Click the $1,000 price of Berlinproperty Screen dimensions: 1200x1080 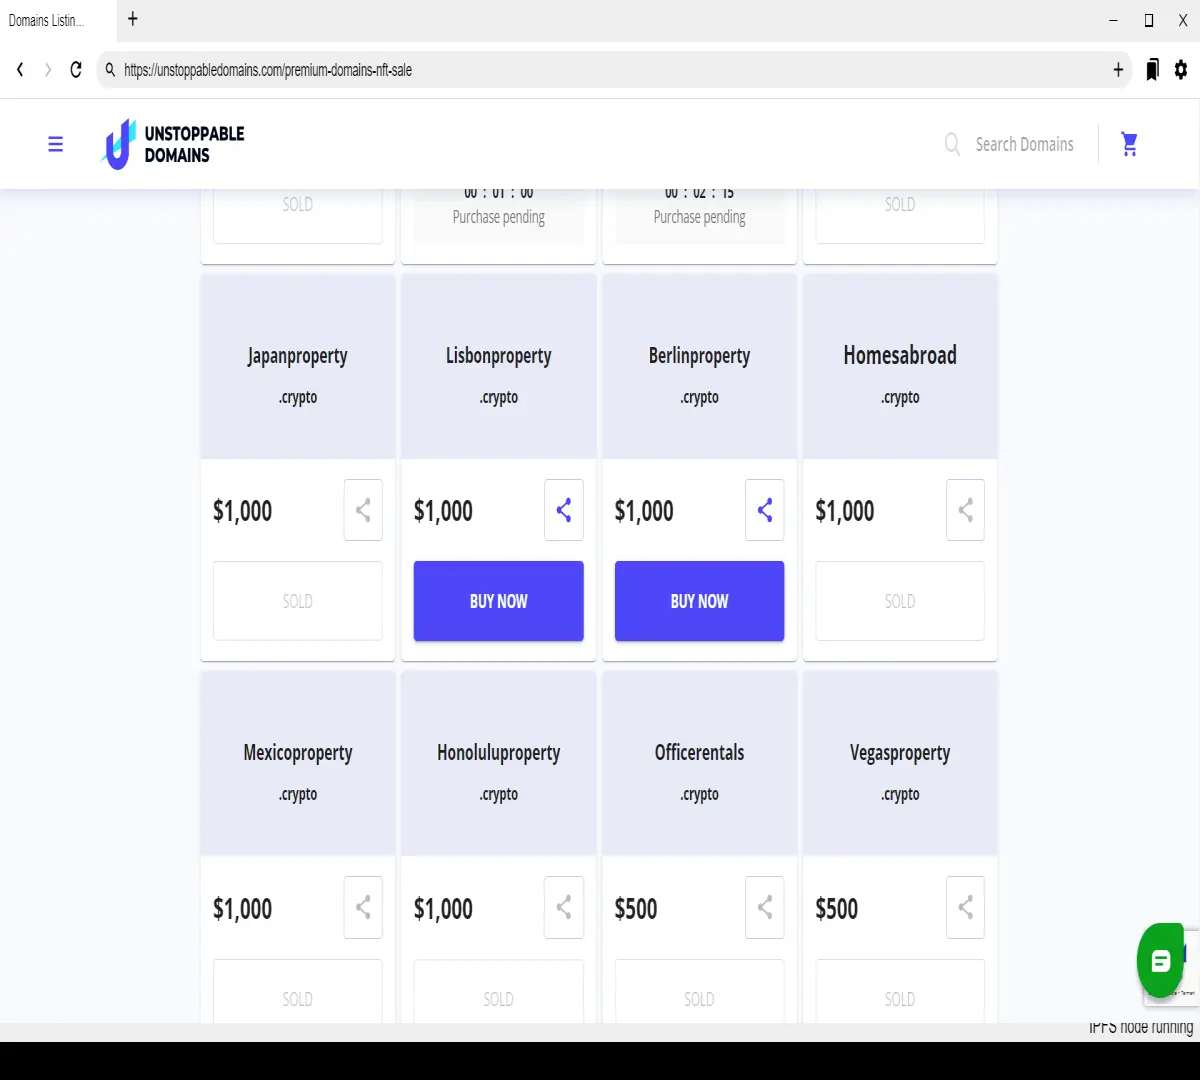pyautogui.click(x=644, y=511)
